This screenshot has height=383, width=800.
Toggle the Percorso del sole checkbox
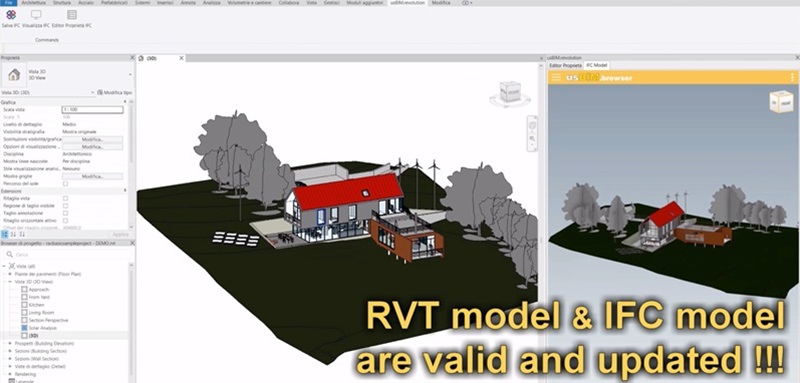coord(65,184)
